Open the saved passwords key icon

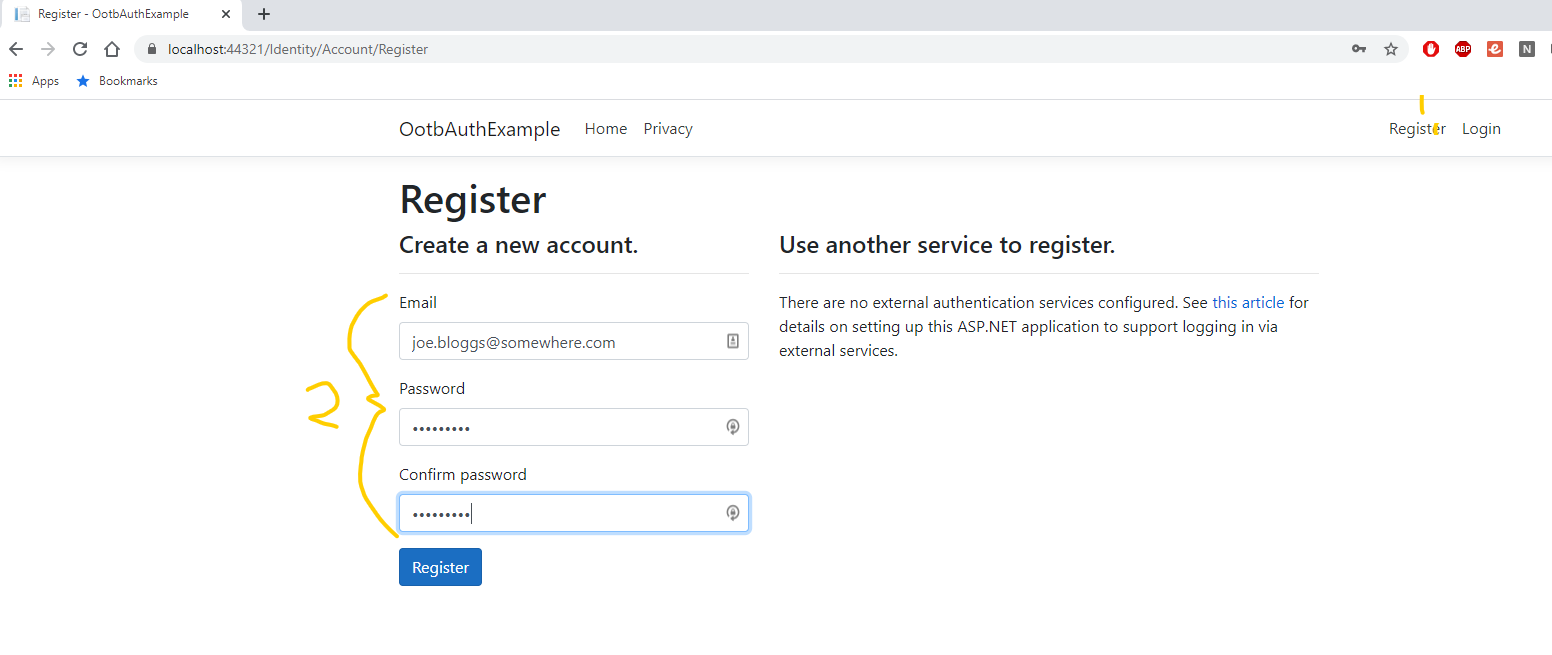point(1358,48)
